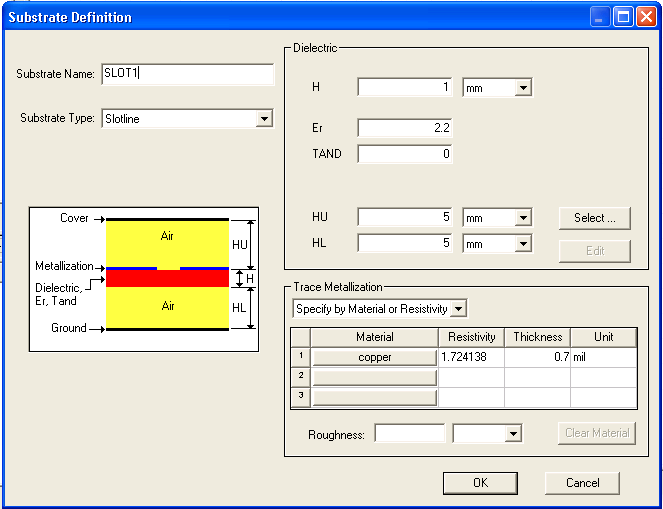Click the Er value field
Viewport: 663px width, 509px height.
point(405,128)
